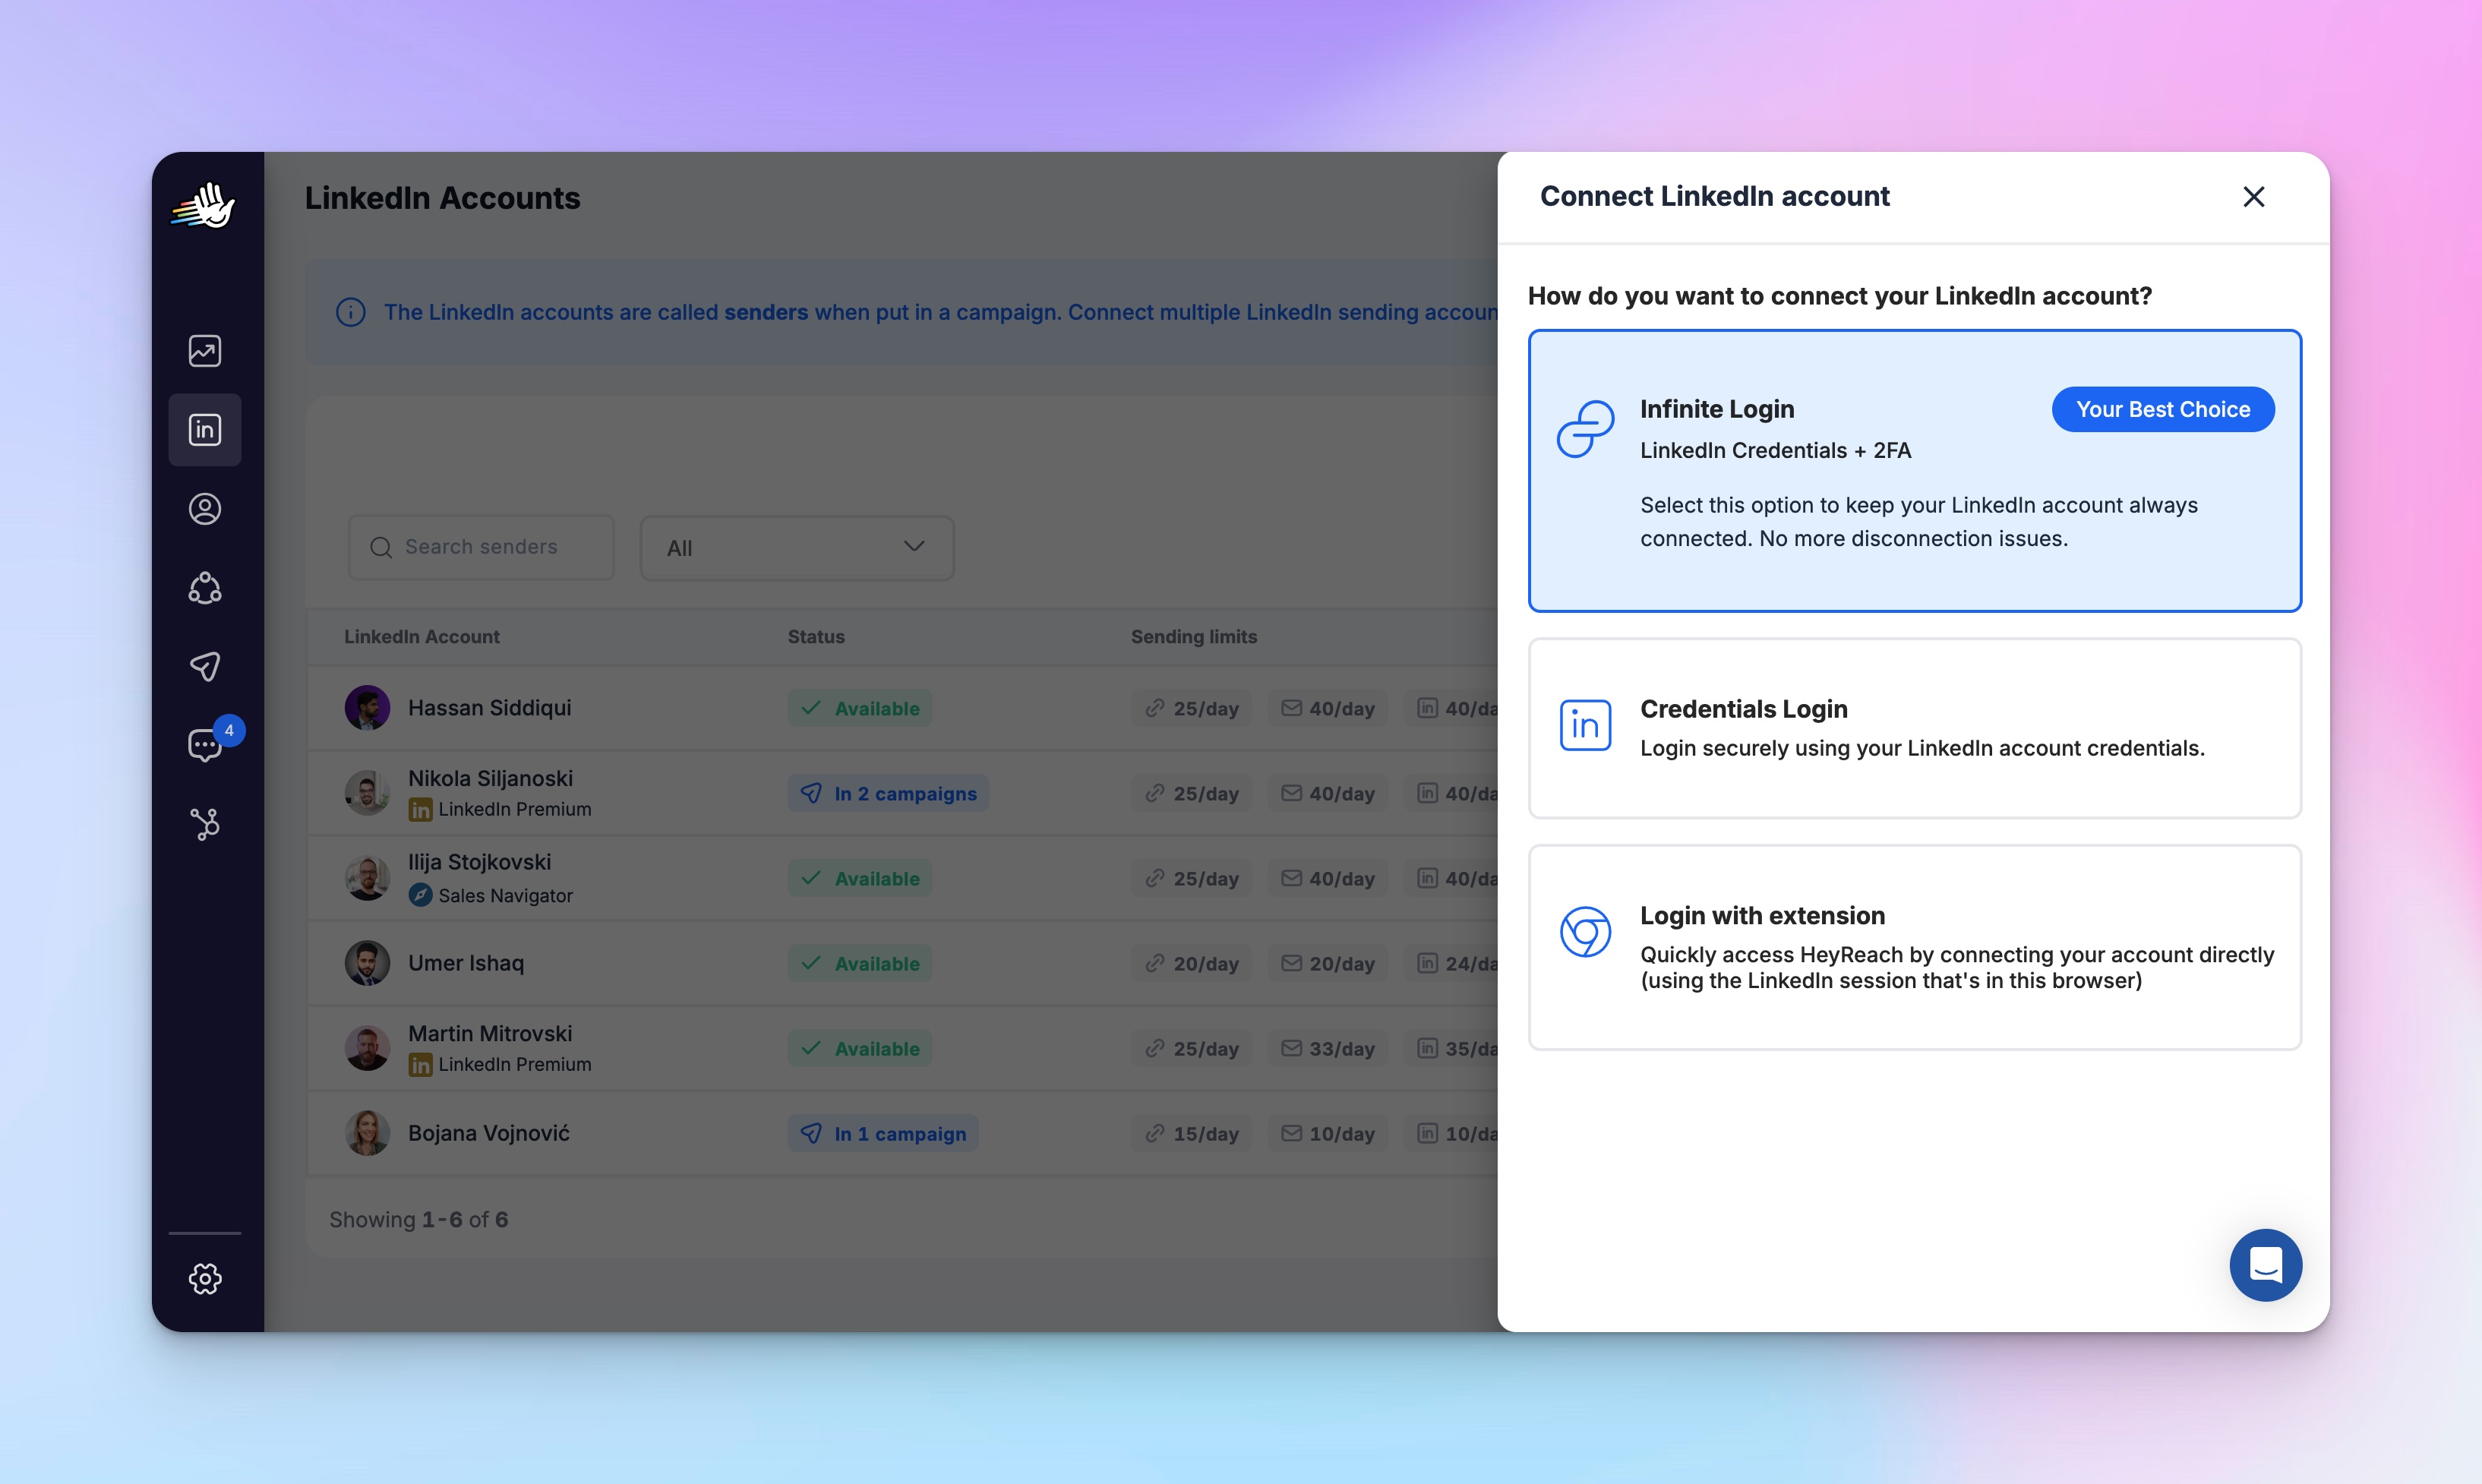Image resolution: width=2482 pixels, height=1484 pixels.
Task: Click Available status for Hassan Siddiqui
Action: tap(860, 708)
